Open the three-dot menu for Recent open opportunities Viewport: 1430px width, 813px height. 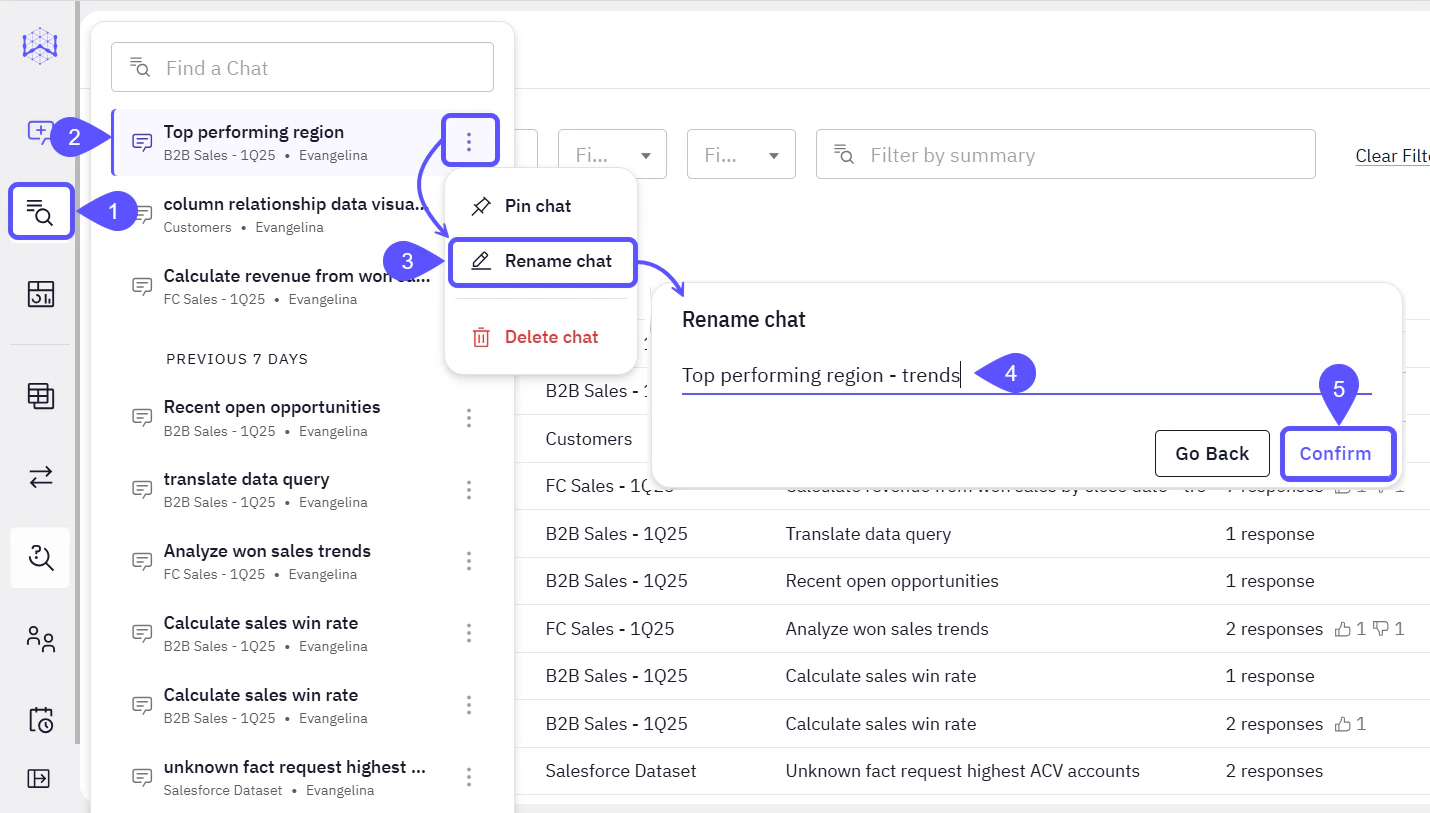pos(469,418)
